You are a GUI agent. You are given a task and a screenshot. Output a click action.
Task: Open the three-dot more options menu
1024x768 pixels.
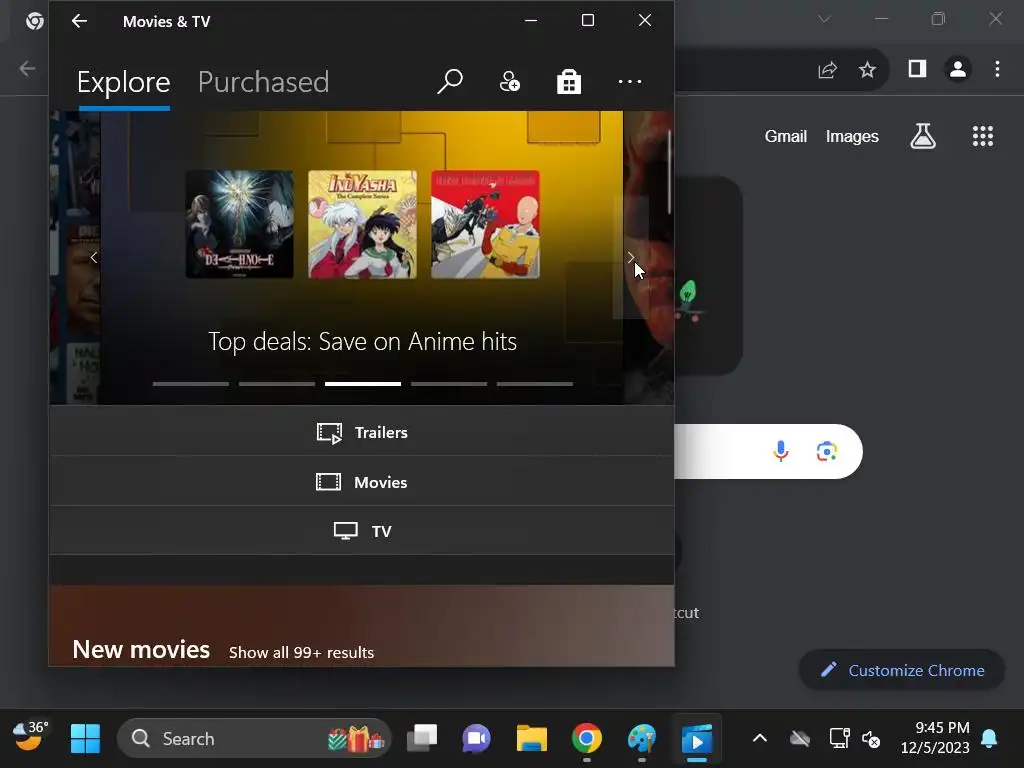click(x=630, y=82)
